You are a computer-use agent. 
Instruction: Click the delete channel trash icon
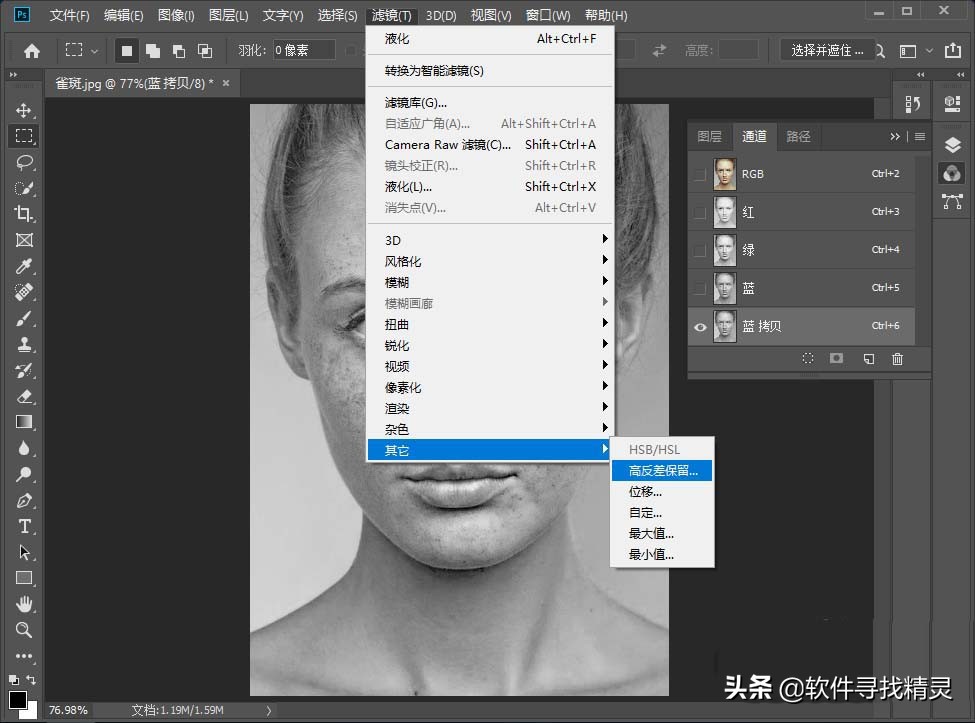tap(897, 359)
